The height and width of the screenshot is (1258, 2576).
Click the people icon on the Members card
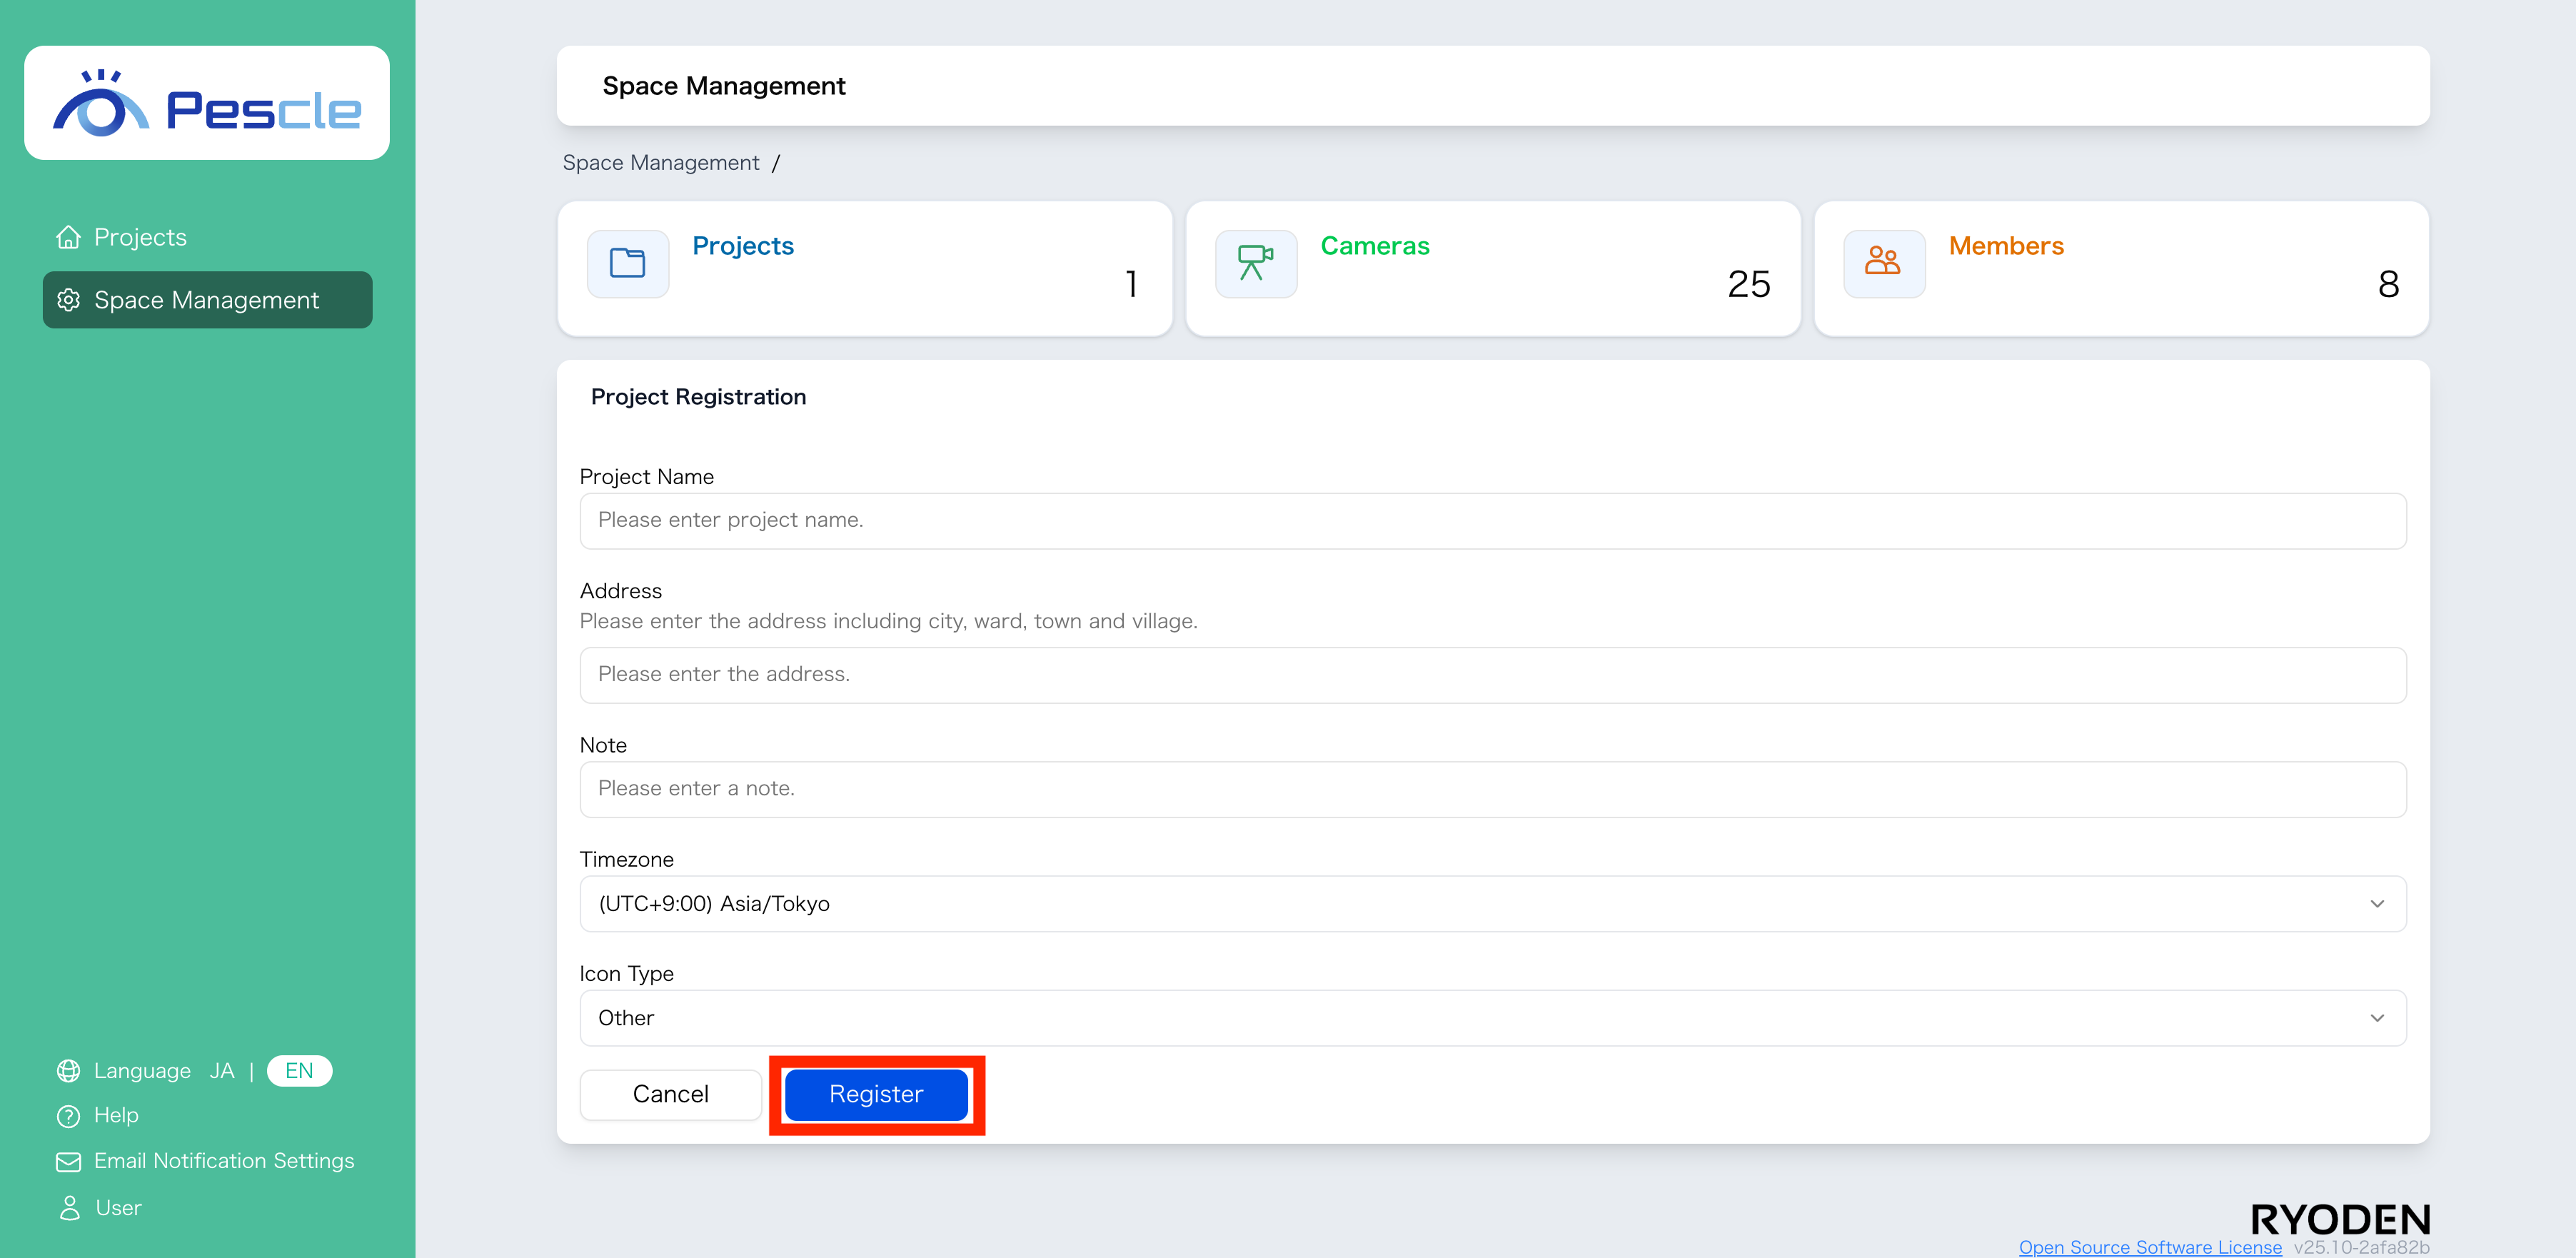[1883, 263]
